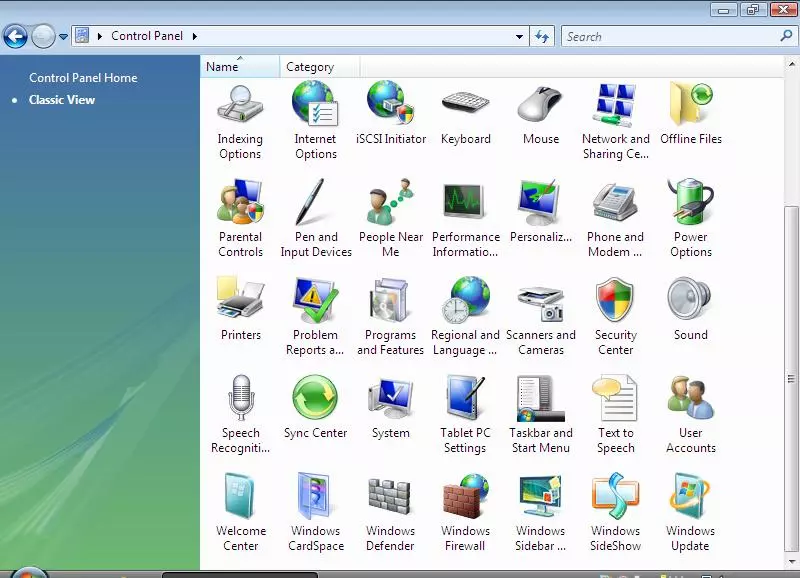Screen dimensions: 800x578
Task: Open Taskbar and Start Menu
Action: pyautogui.click(x=541, y=414)
